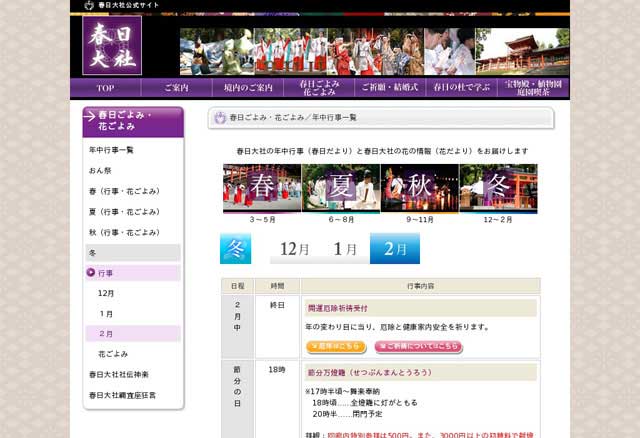This screenshot has width=640, height=438.
Task: Click the 春日大社 purple logo
Action: (112, 45)
